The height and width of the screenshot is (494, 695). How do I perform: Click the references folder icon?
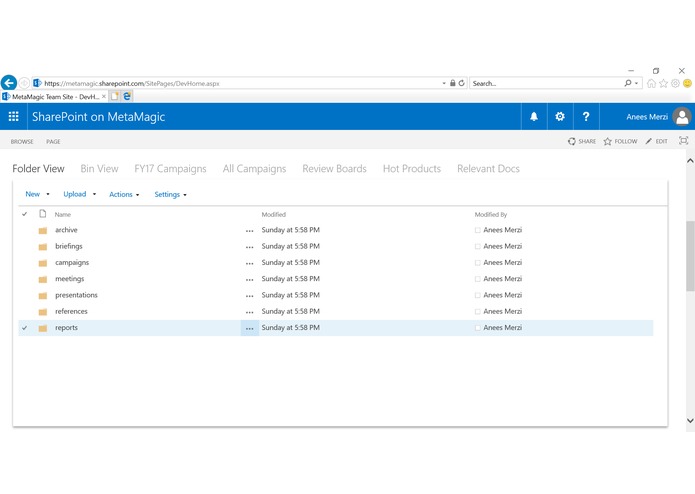pos(43,312)
